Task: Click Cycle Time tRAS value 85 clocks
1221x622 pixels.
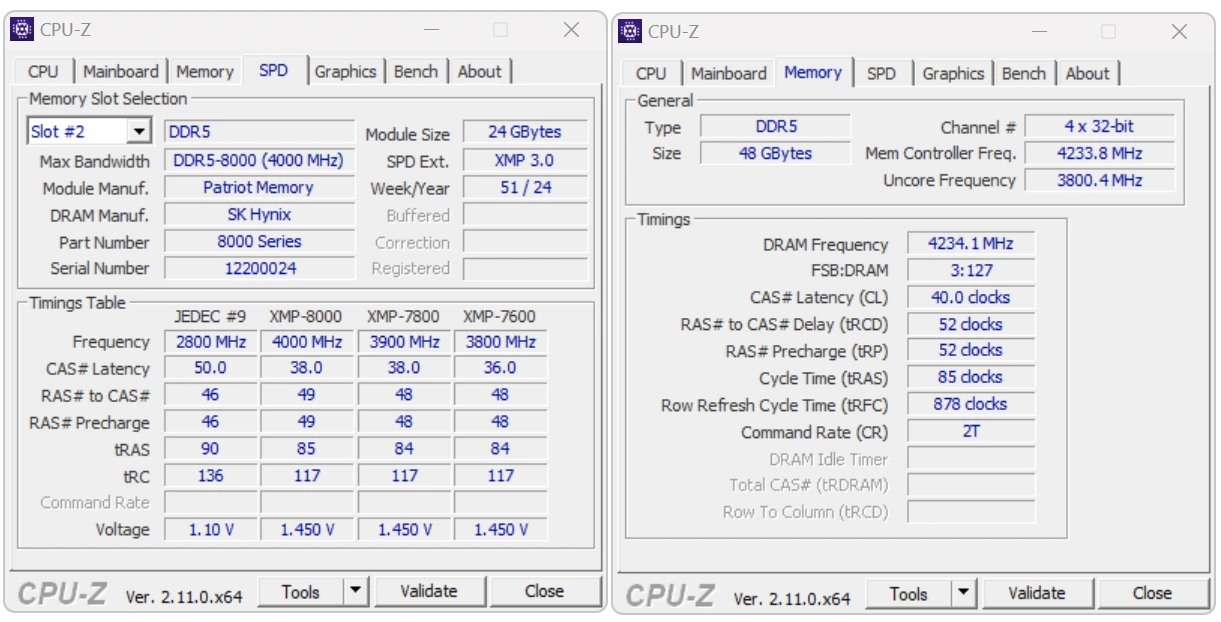Action: pos(971,377)
